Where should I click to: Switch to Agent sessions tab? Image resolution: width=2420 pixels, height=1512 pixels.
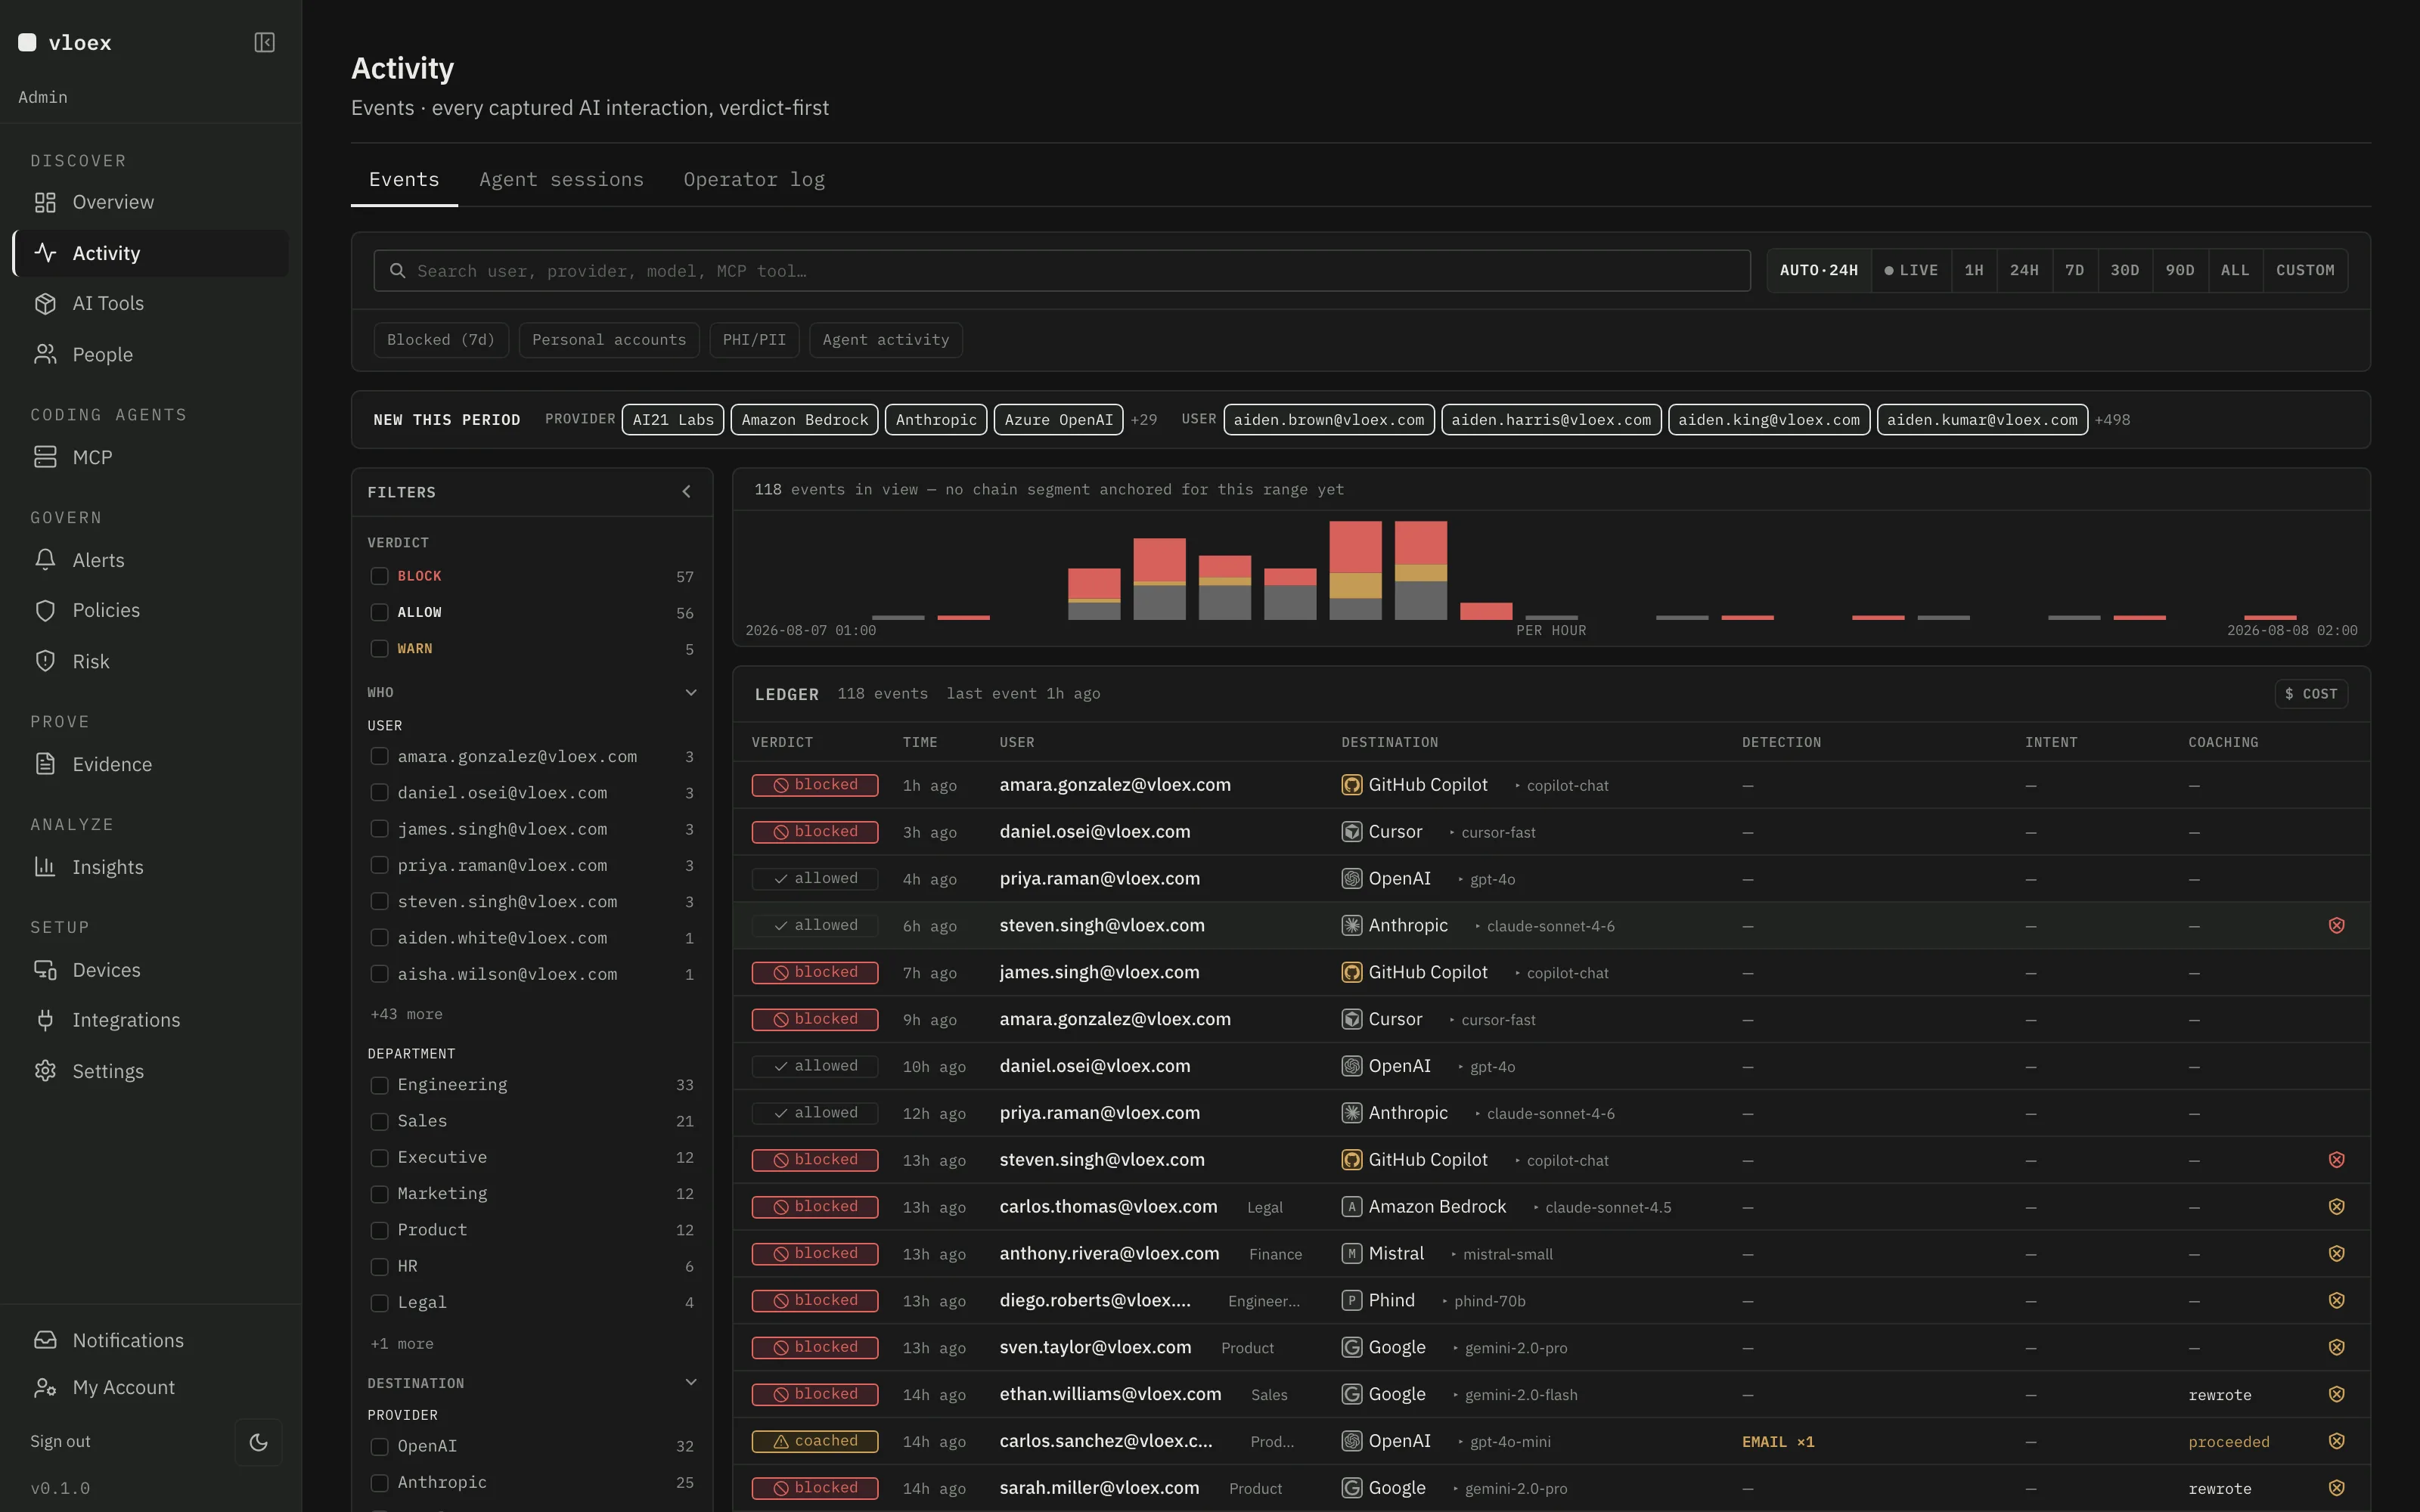coord(561,180)
